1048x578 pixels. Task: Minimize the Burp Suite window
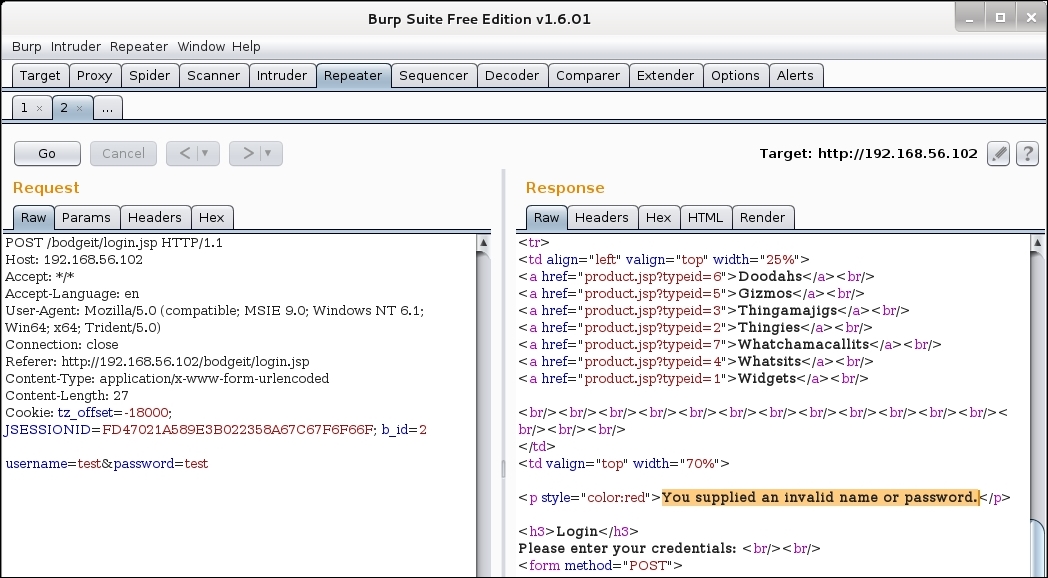(970, 19)
